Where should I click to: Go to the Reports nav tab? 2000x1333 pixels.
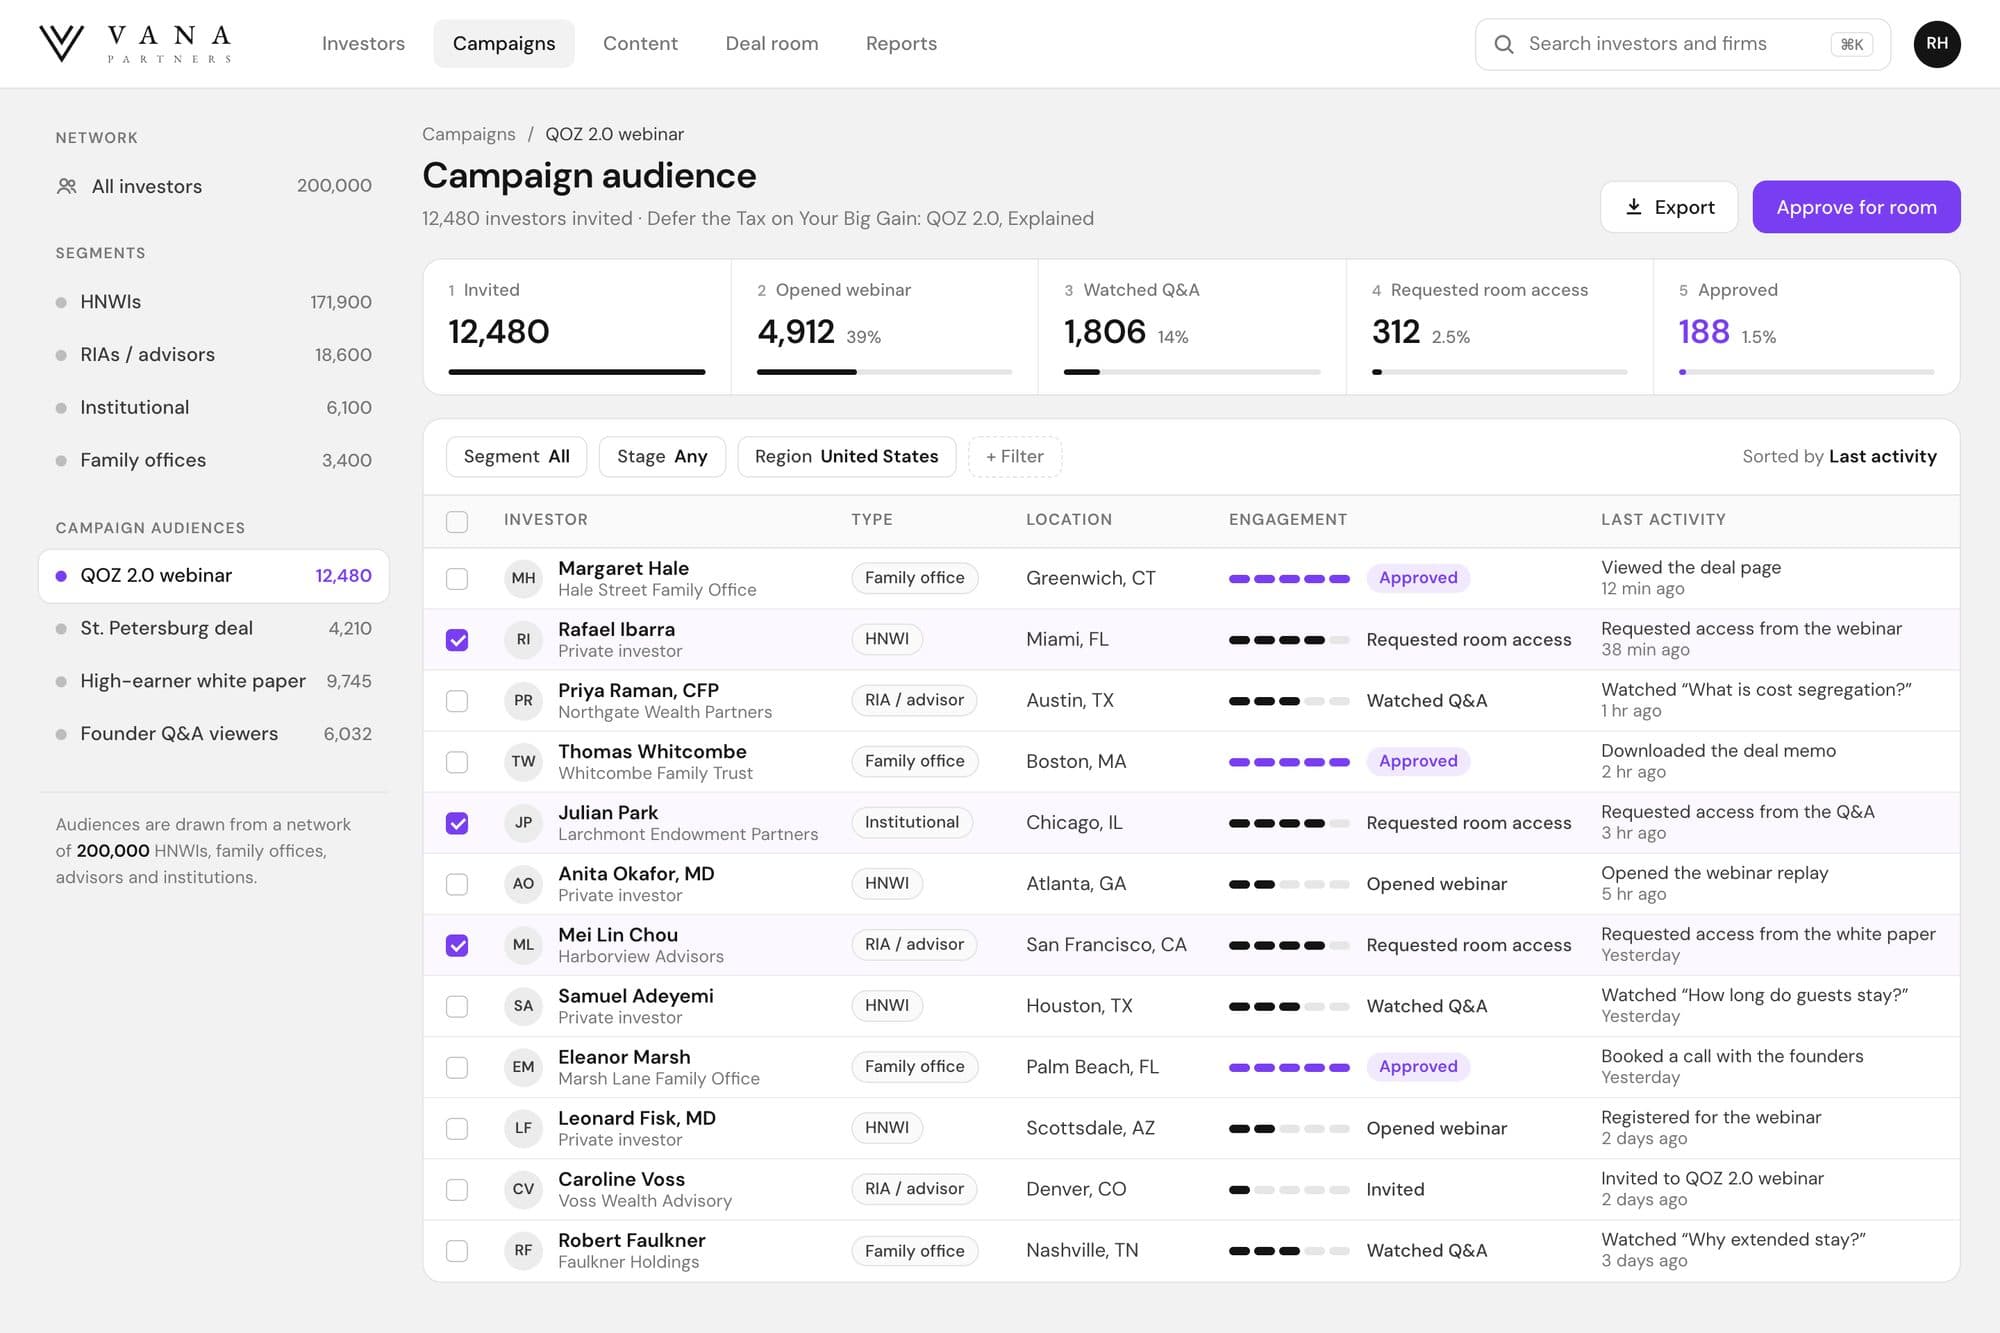click(901, 44)
